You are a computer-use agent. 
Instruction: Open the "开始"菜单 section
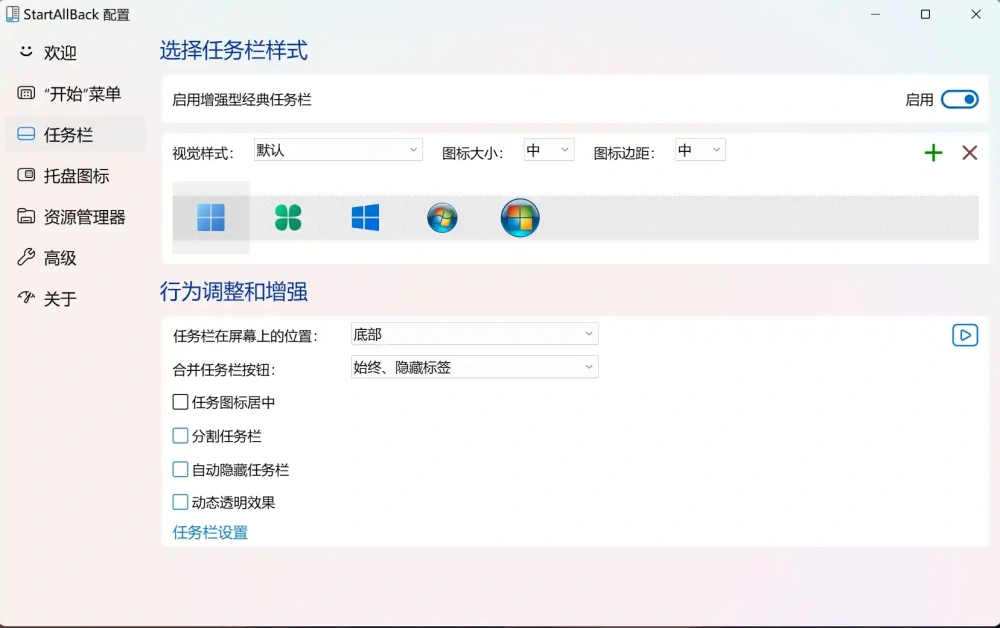[x=75, y=94]
